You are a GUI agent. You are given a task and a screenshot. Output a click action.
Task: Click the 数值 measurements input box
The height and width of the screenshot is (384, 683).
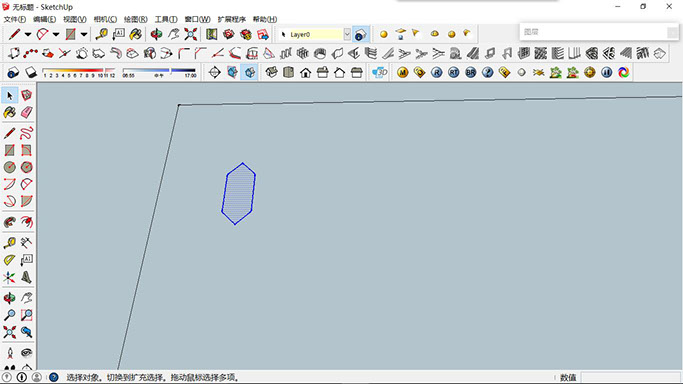pos(630,377)
